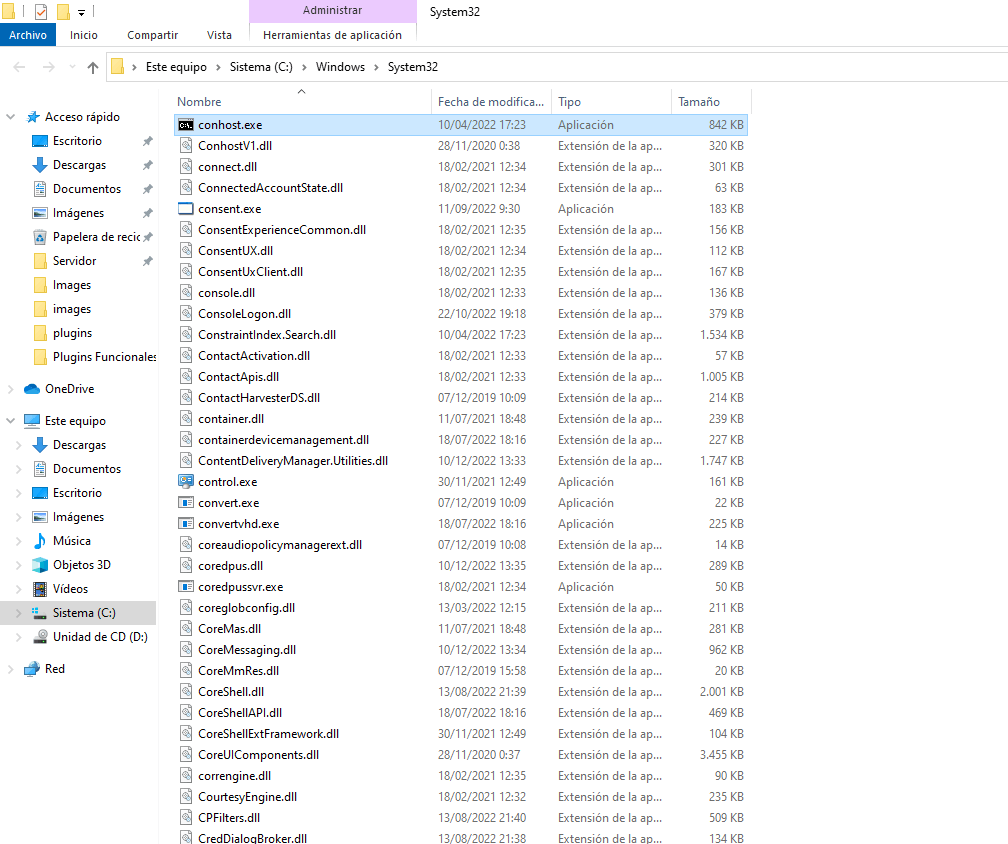Open Servidor folder in quick access
Screen dimensions: 1008x844
pos(74,261)
